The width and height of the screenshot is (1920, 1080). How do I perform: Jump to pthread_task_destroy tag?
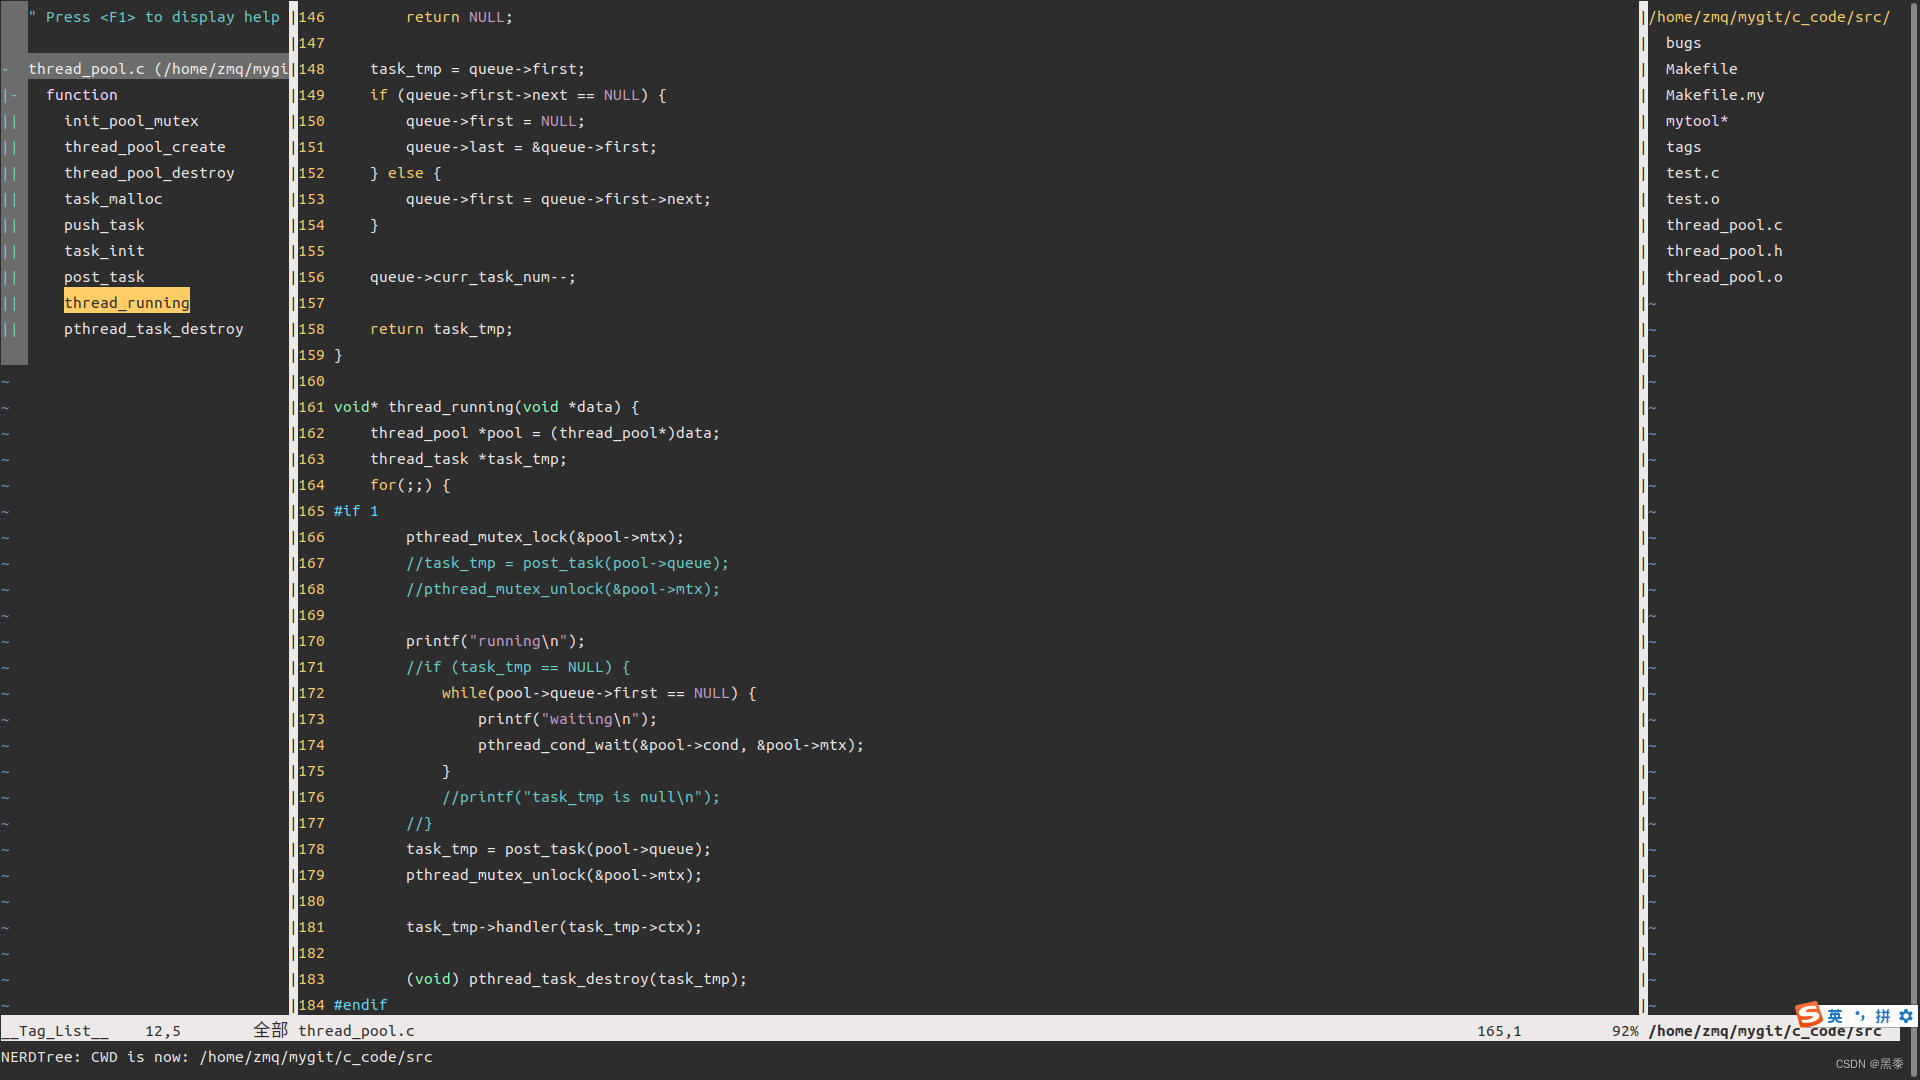(153, 329)
